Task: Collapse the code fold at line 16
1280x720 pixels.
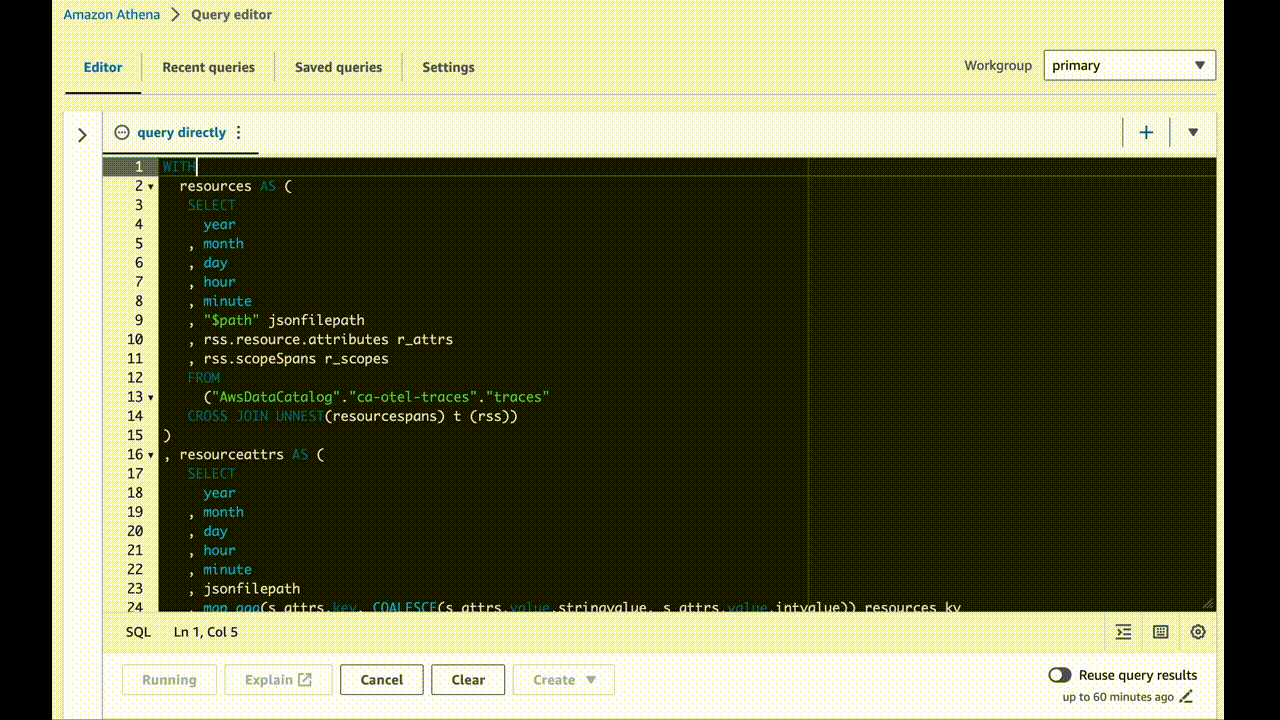Action: tap(151, 455)
